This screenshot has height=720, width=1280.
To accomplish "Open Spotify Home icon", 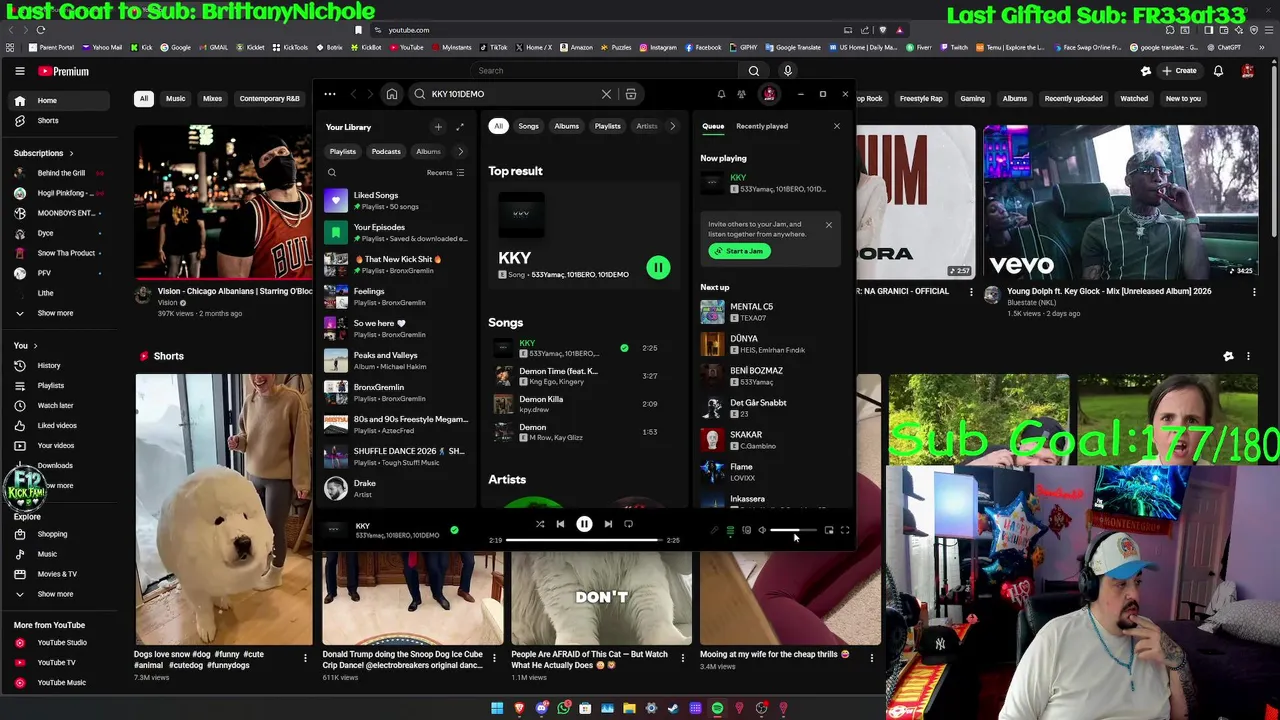I will click(x=392, y=94).
